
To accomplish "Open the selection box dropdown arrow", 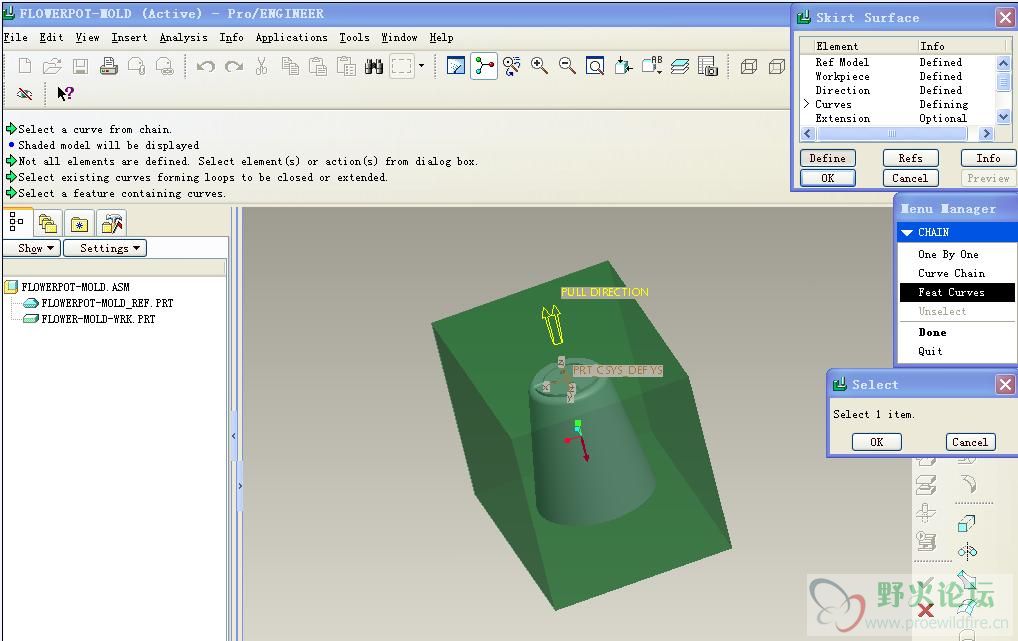I will pos(421,66).
